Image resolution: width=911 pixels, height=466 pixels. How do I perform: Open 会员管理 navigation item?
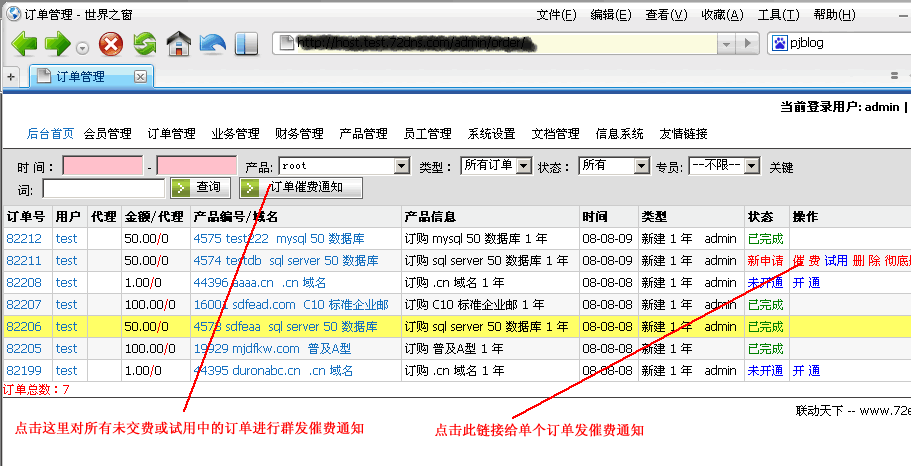click(107, 134)
